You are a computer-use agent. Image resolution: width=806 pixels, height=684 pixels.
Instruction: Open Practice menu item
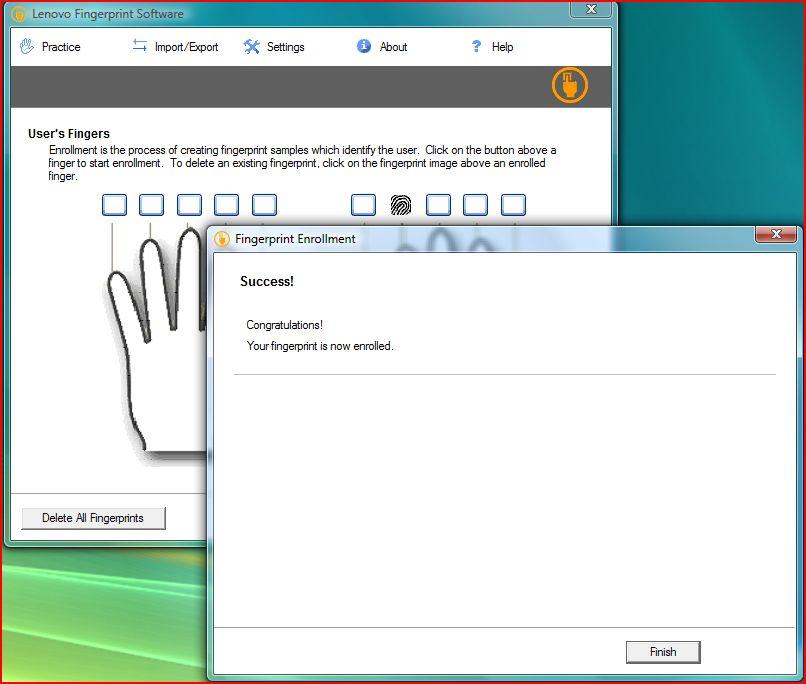[x=50, y=47]
